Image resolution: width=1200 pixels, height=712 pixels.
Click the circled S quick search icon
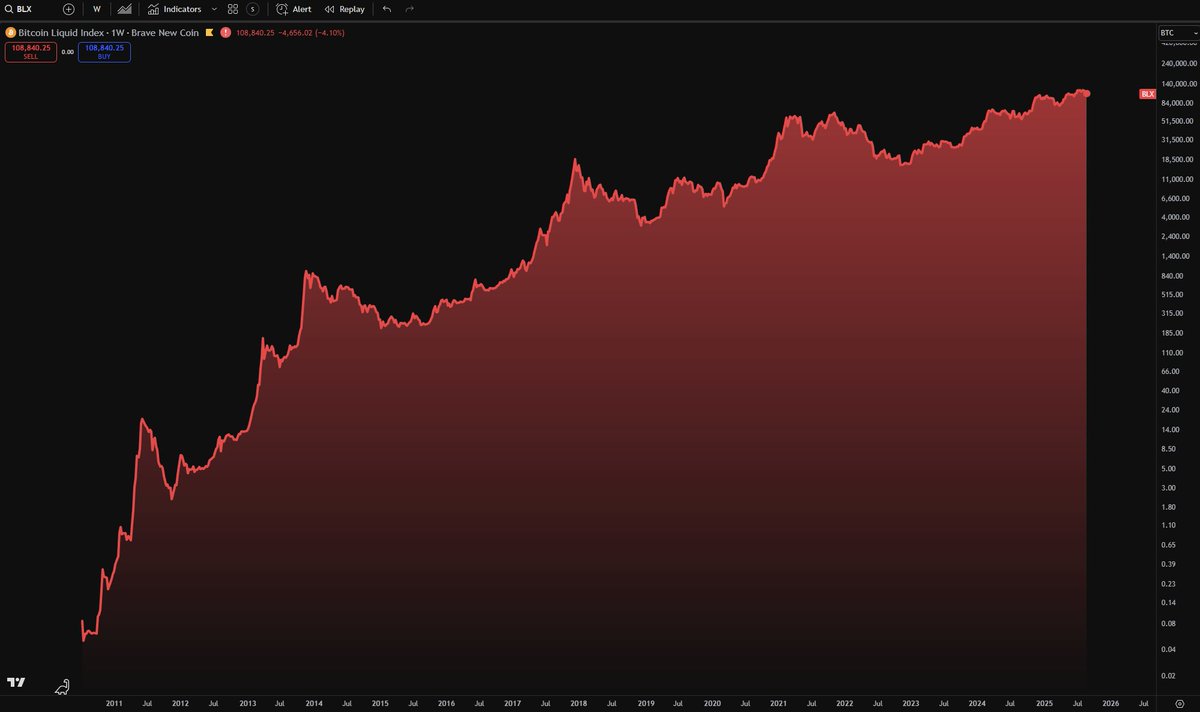click(x=253, y=9)
